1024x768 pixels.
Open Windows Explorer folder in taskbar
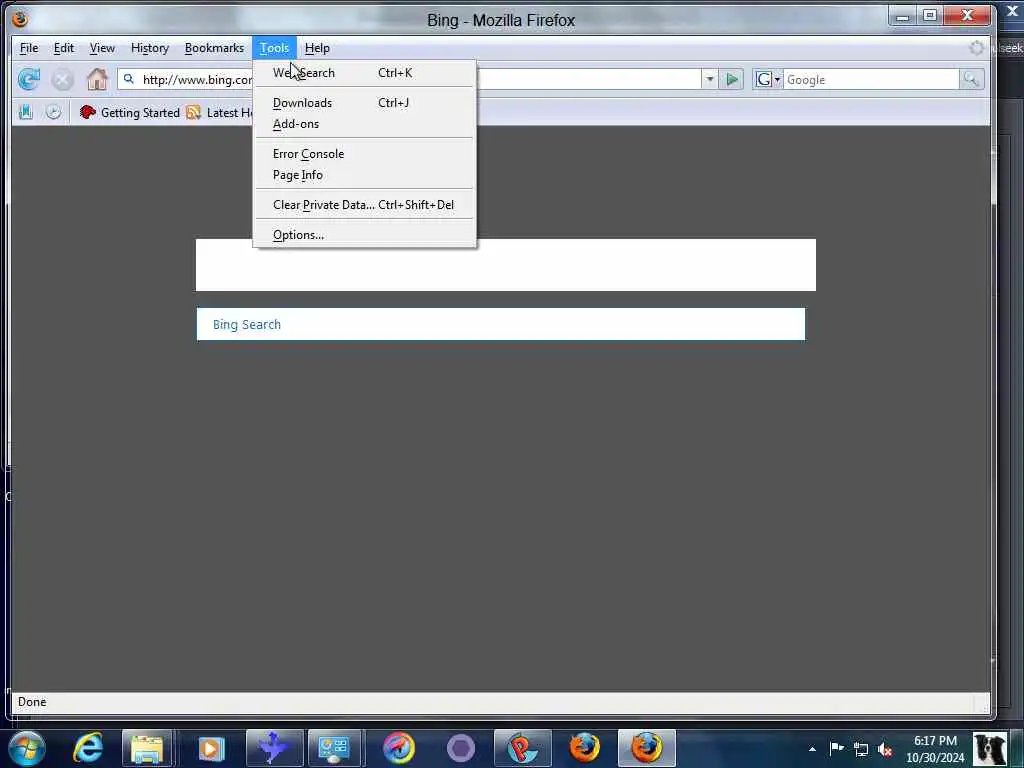147,748
